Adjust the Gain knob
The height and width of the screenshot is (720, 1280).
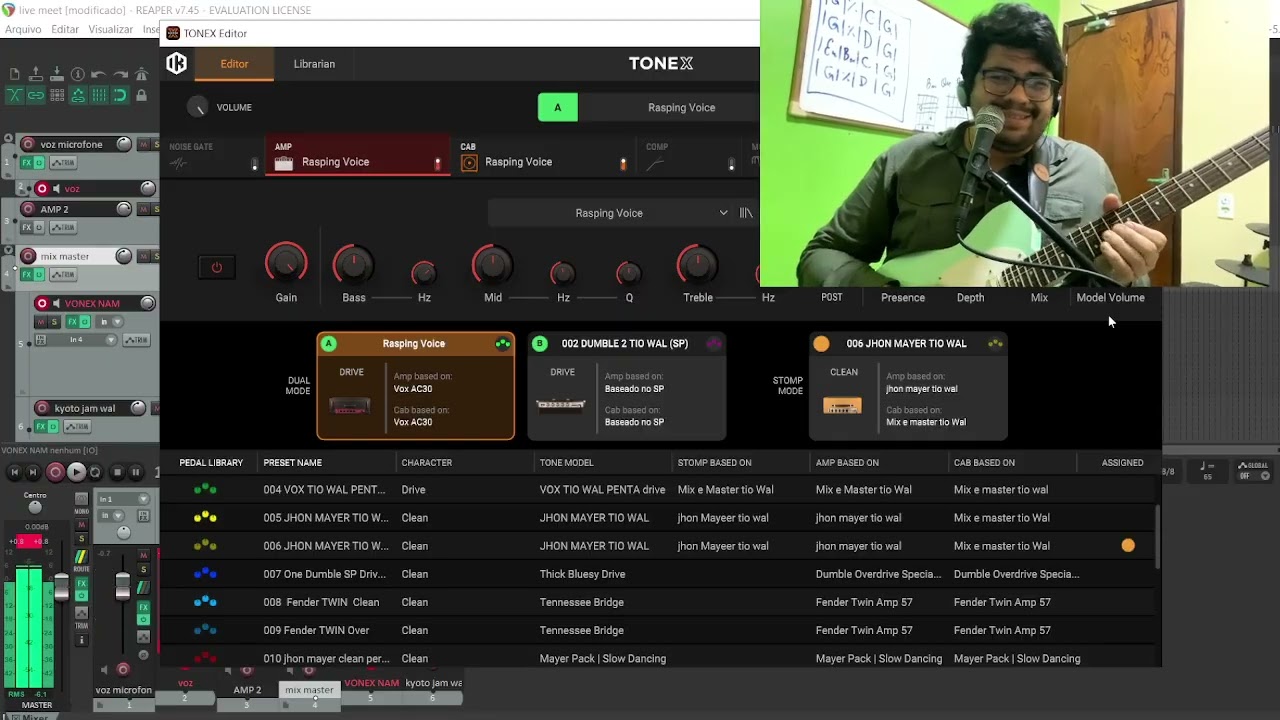(x=286, y=264)
